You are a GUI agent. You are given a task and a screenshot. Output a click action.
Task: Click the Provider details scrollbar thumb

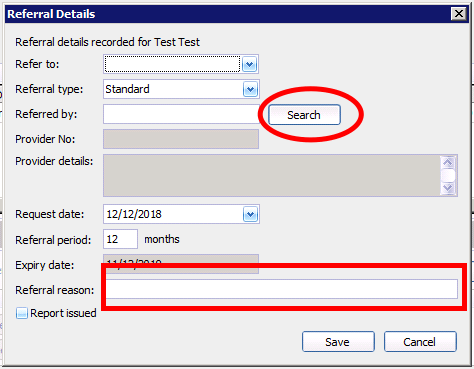point(448,175)
